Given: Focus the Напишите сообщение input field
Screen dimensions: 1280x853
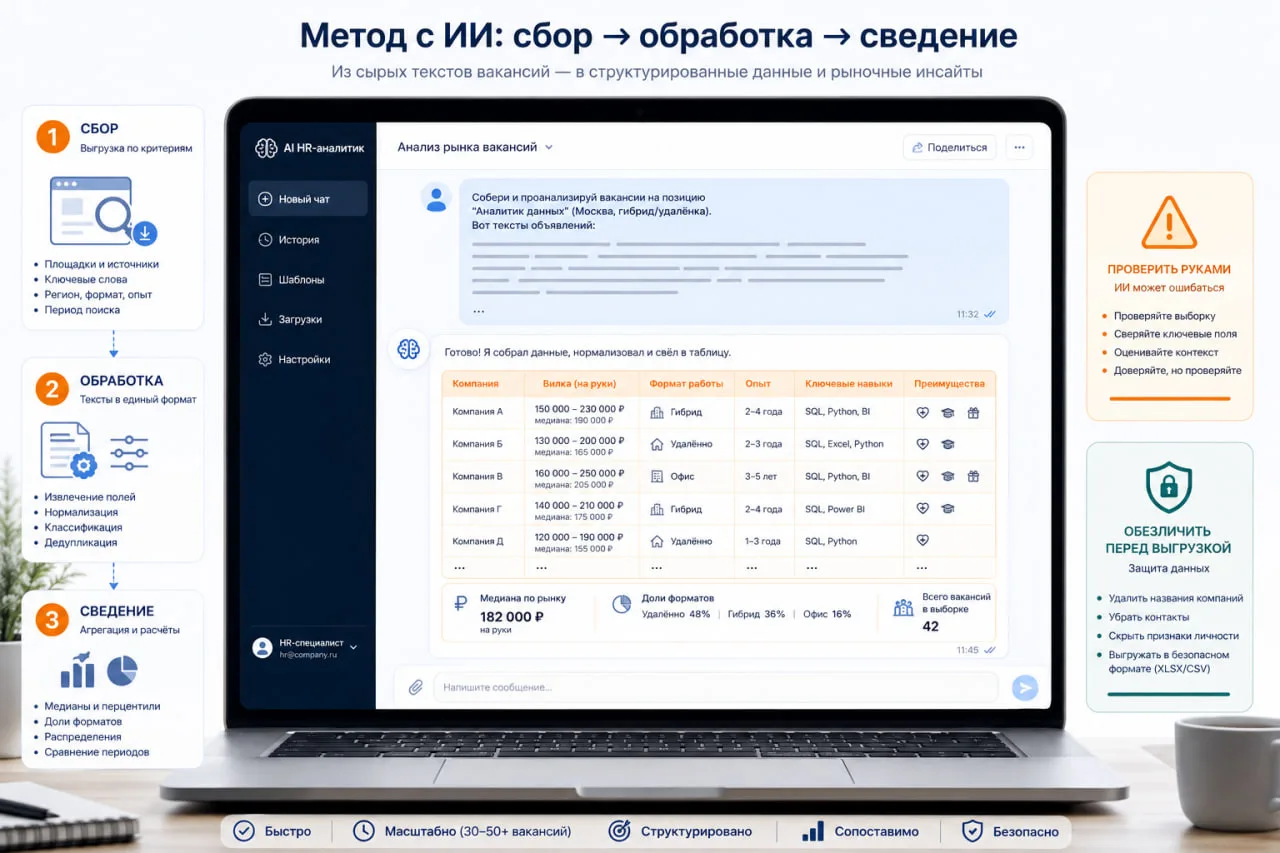Looking at the screenshot, I should (x=716, y=688).
